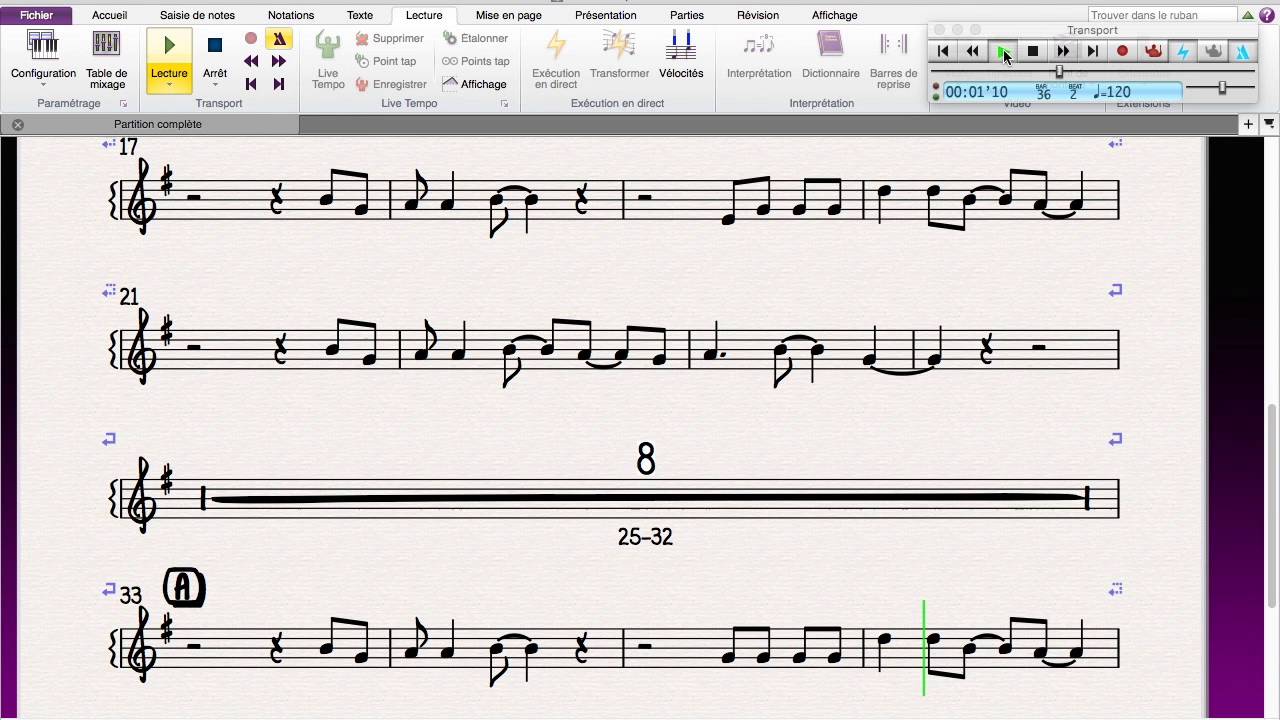1280x720 pixels.
Task: Switch to the Saisie de notes tab
Action: [197, 15]
